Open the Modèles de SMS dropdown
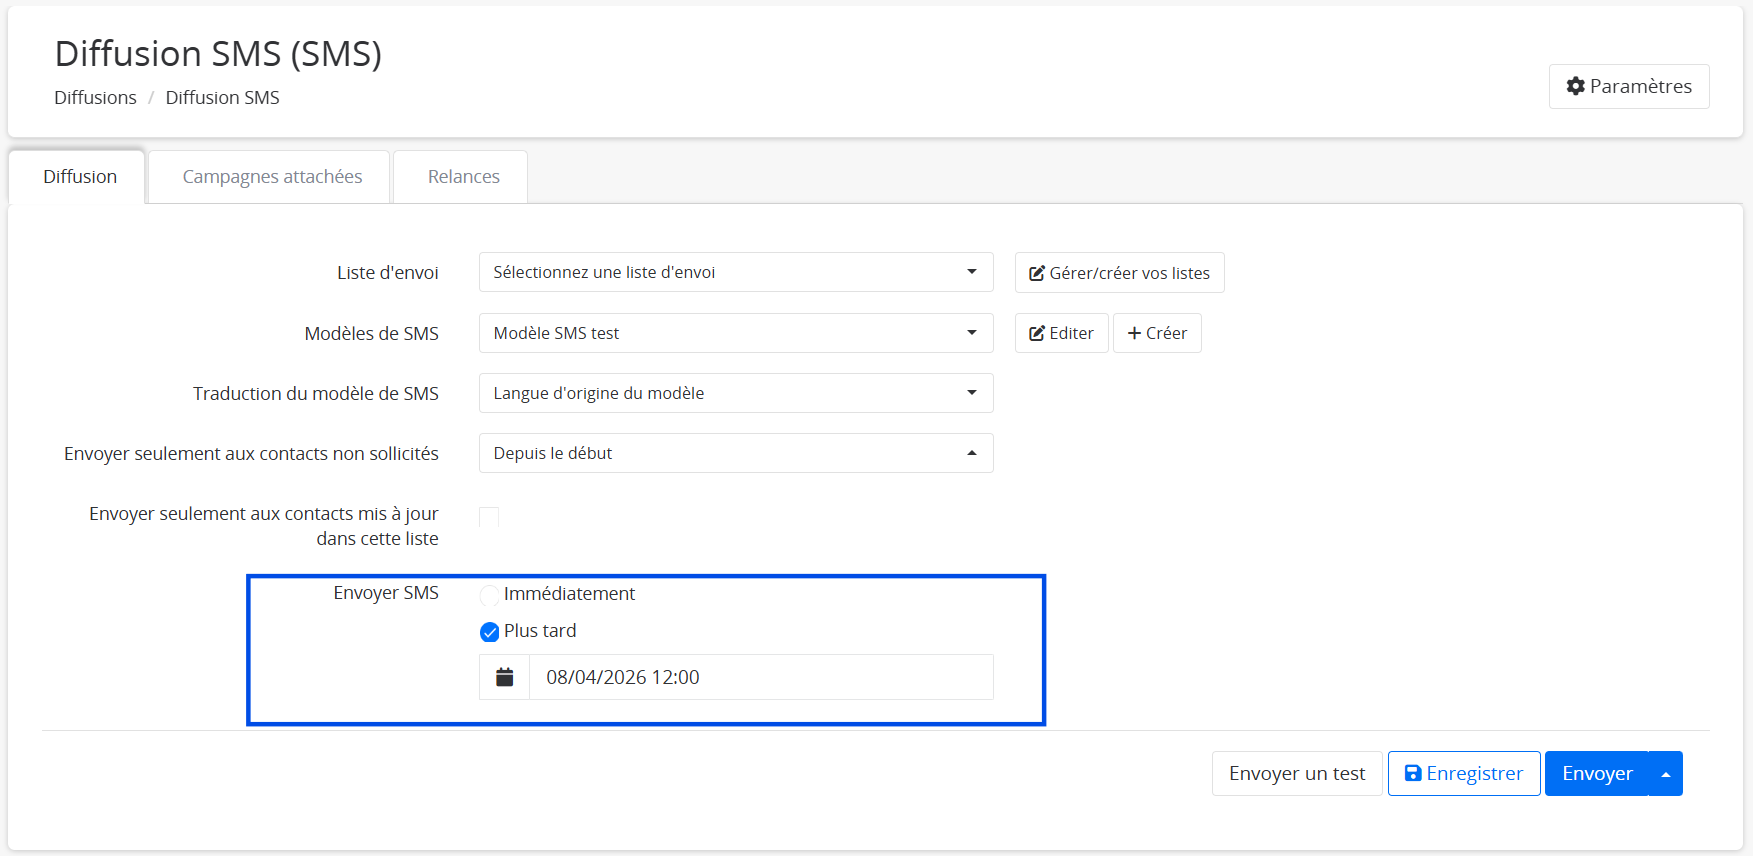1753x856 pixels. tap(735, 333)
